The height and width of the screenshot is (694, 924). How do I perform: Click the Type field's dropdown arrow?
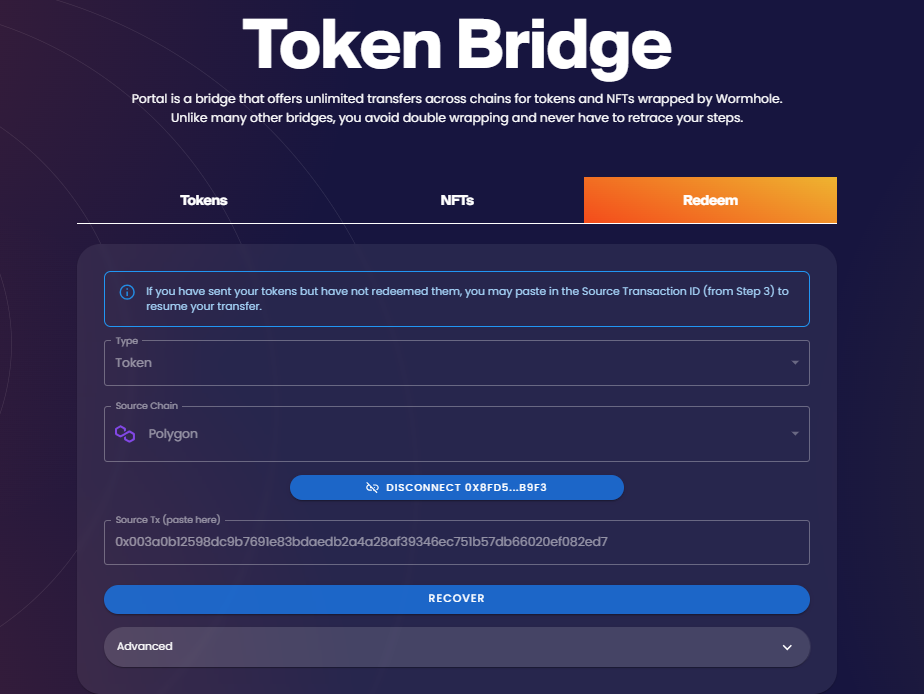pos(795,363)
